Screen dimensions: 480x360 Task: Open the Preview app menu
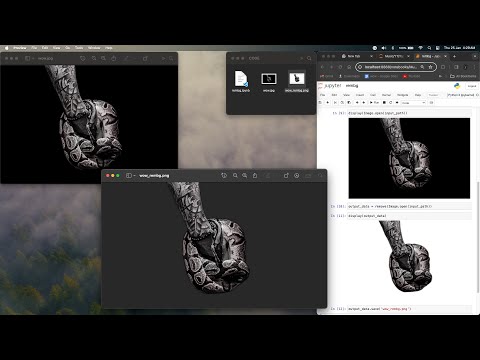(x=20, y=48)
